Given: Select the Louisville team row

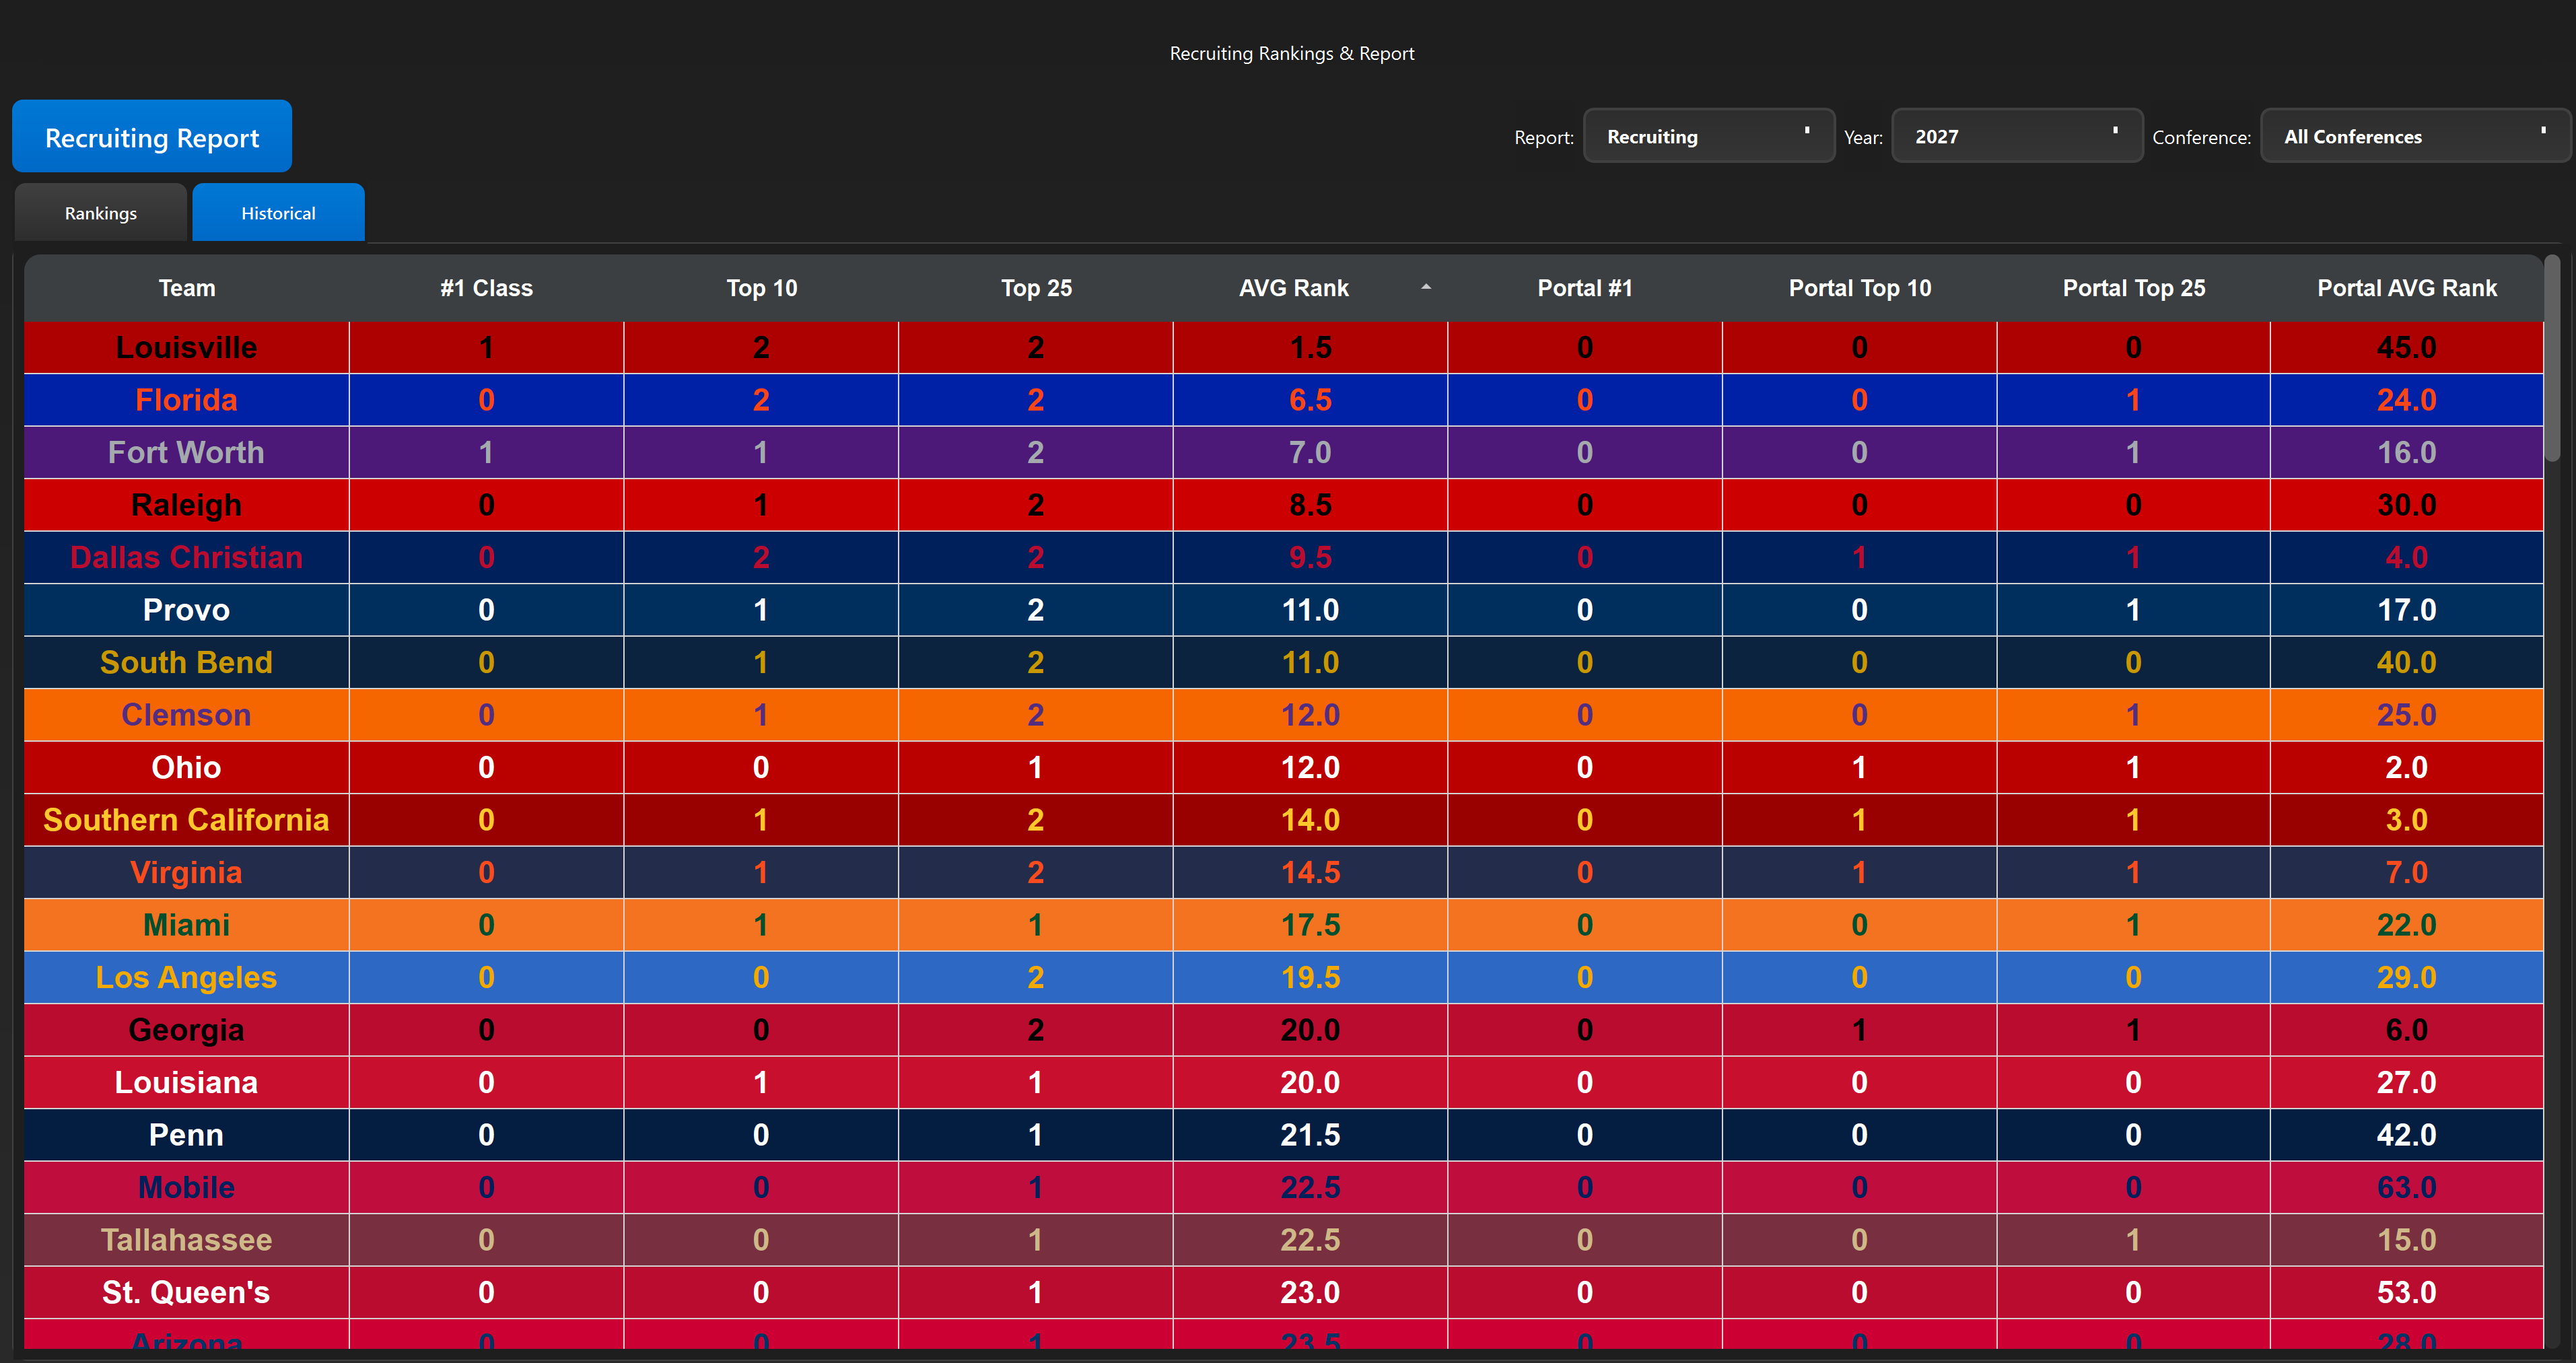Looking at the screenshot, I should pyautogui.click(x=1284, y=348).
